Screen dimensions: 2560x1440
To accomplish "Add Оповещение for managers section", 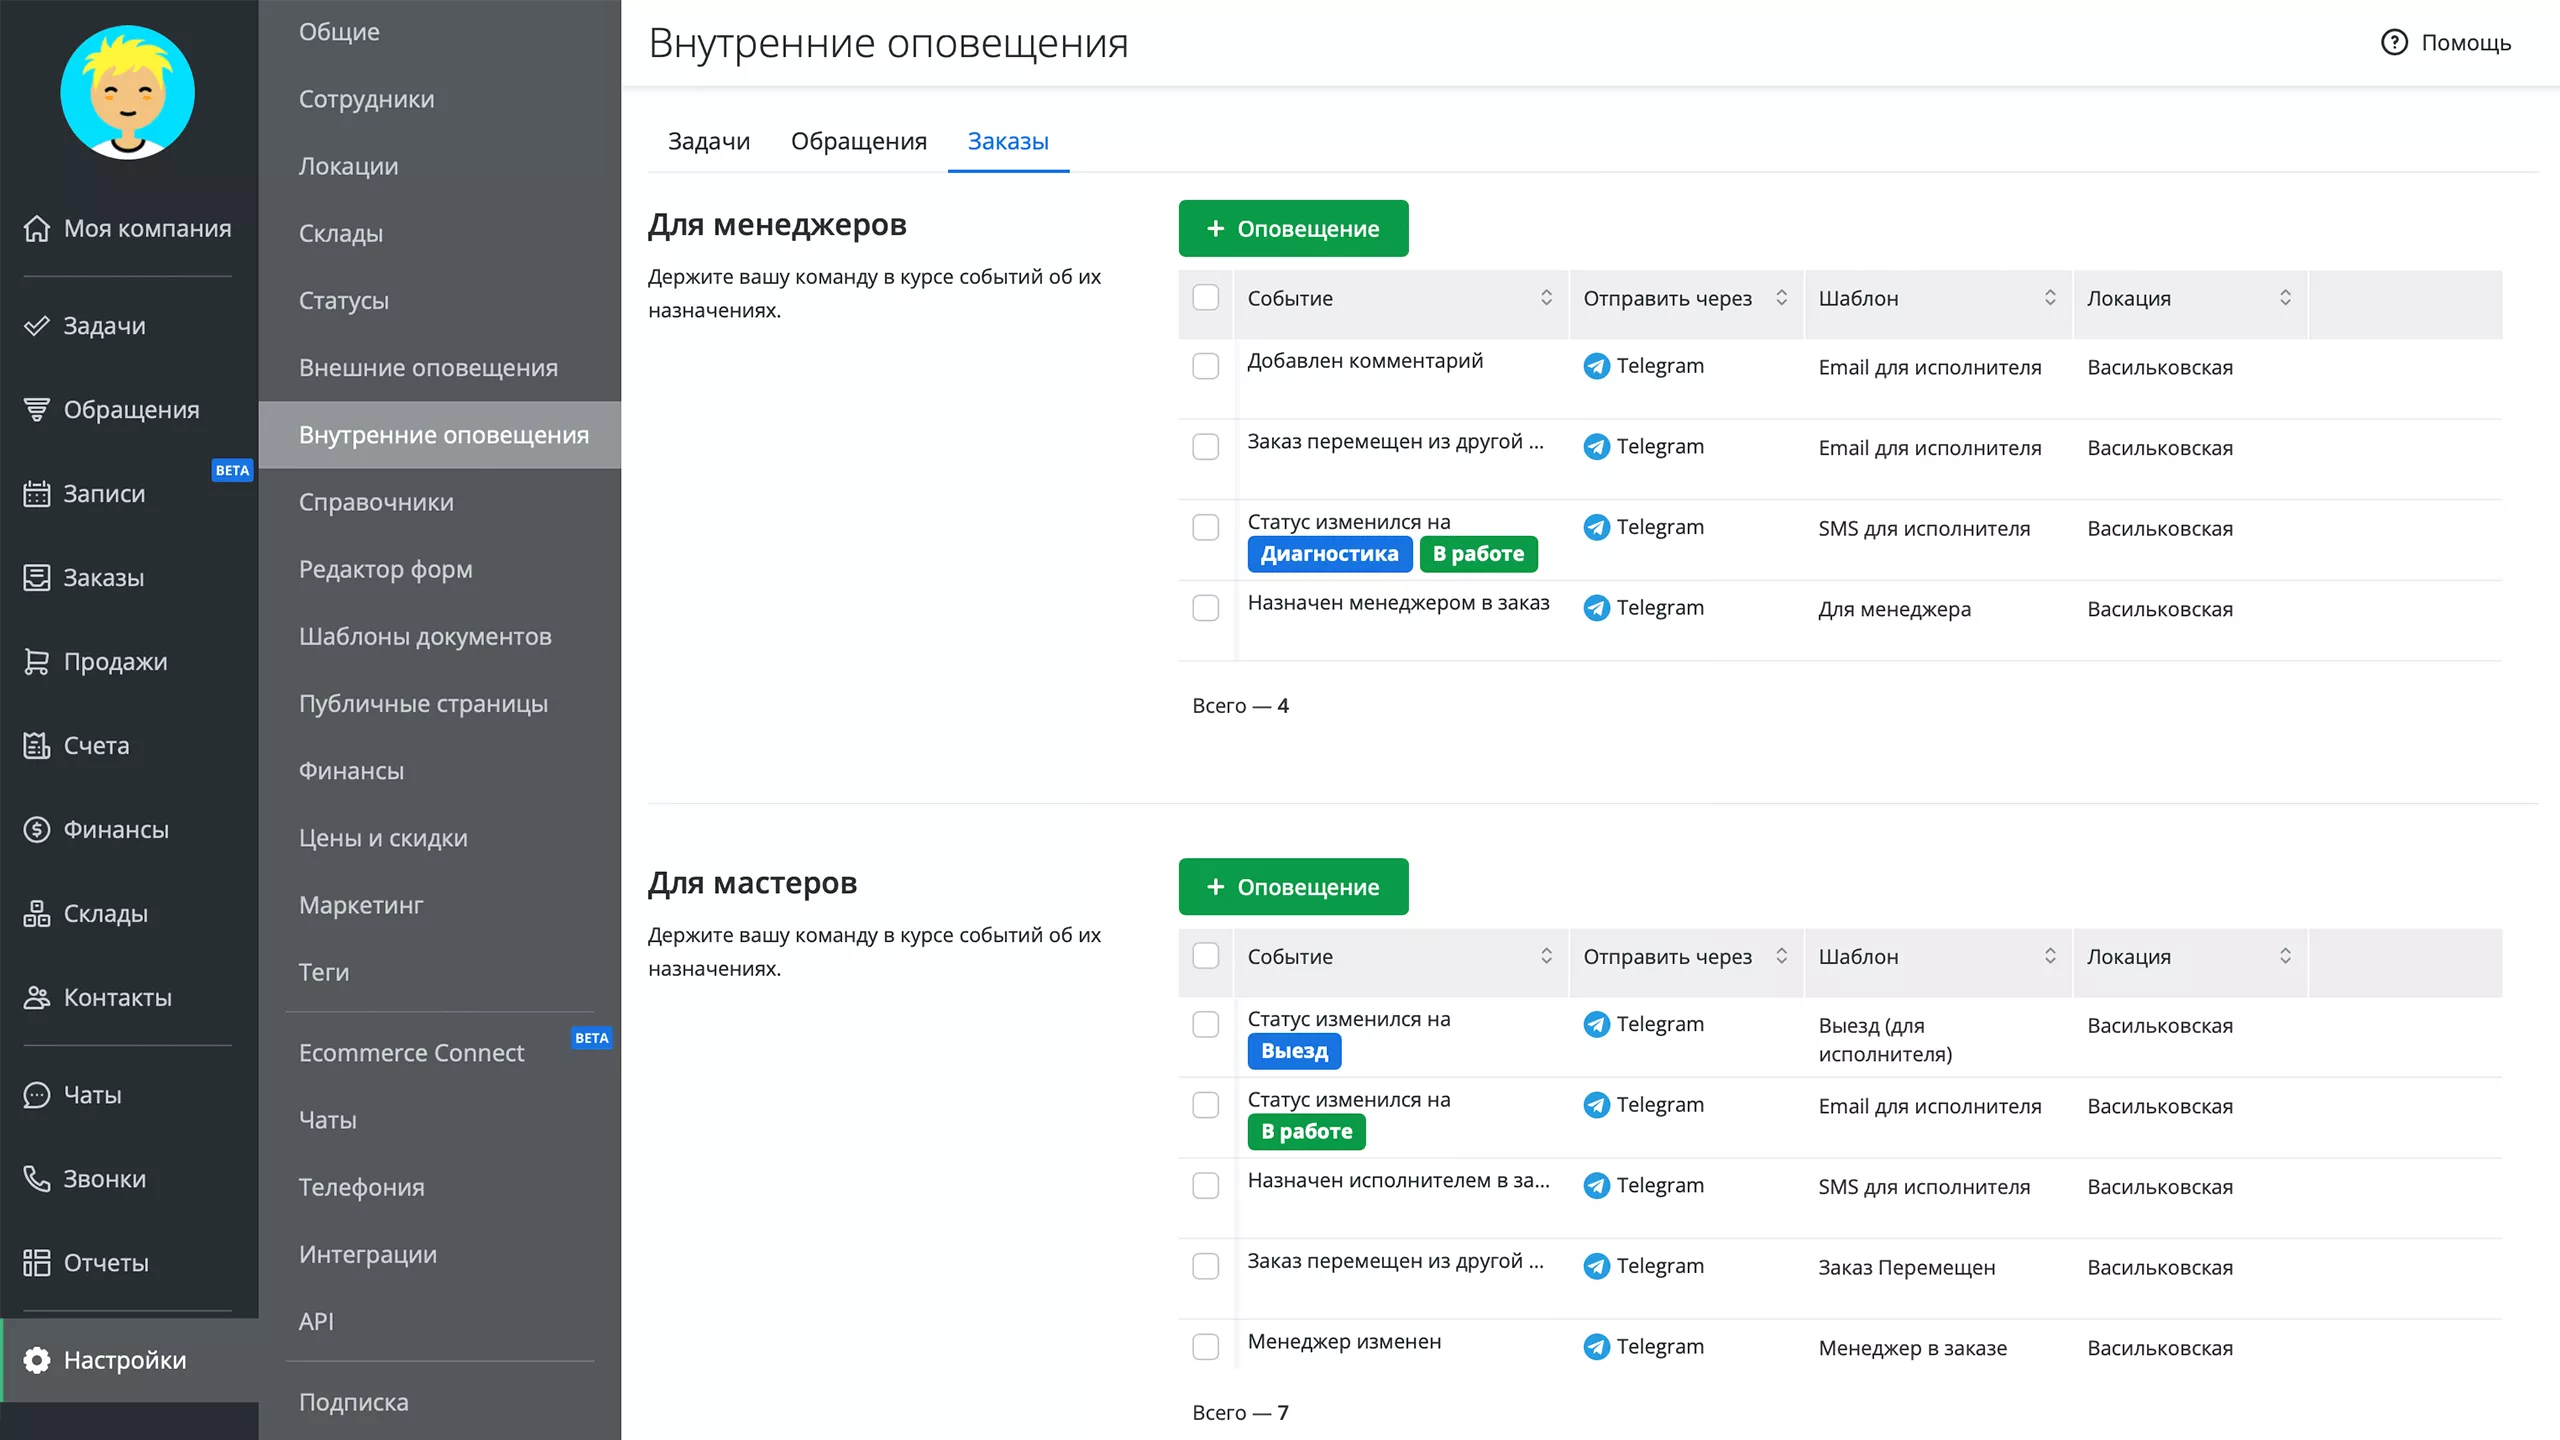I will pos(1293,229).
